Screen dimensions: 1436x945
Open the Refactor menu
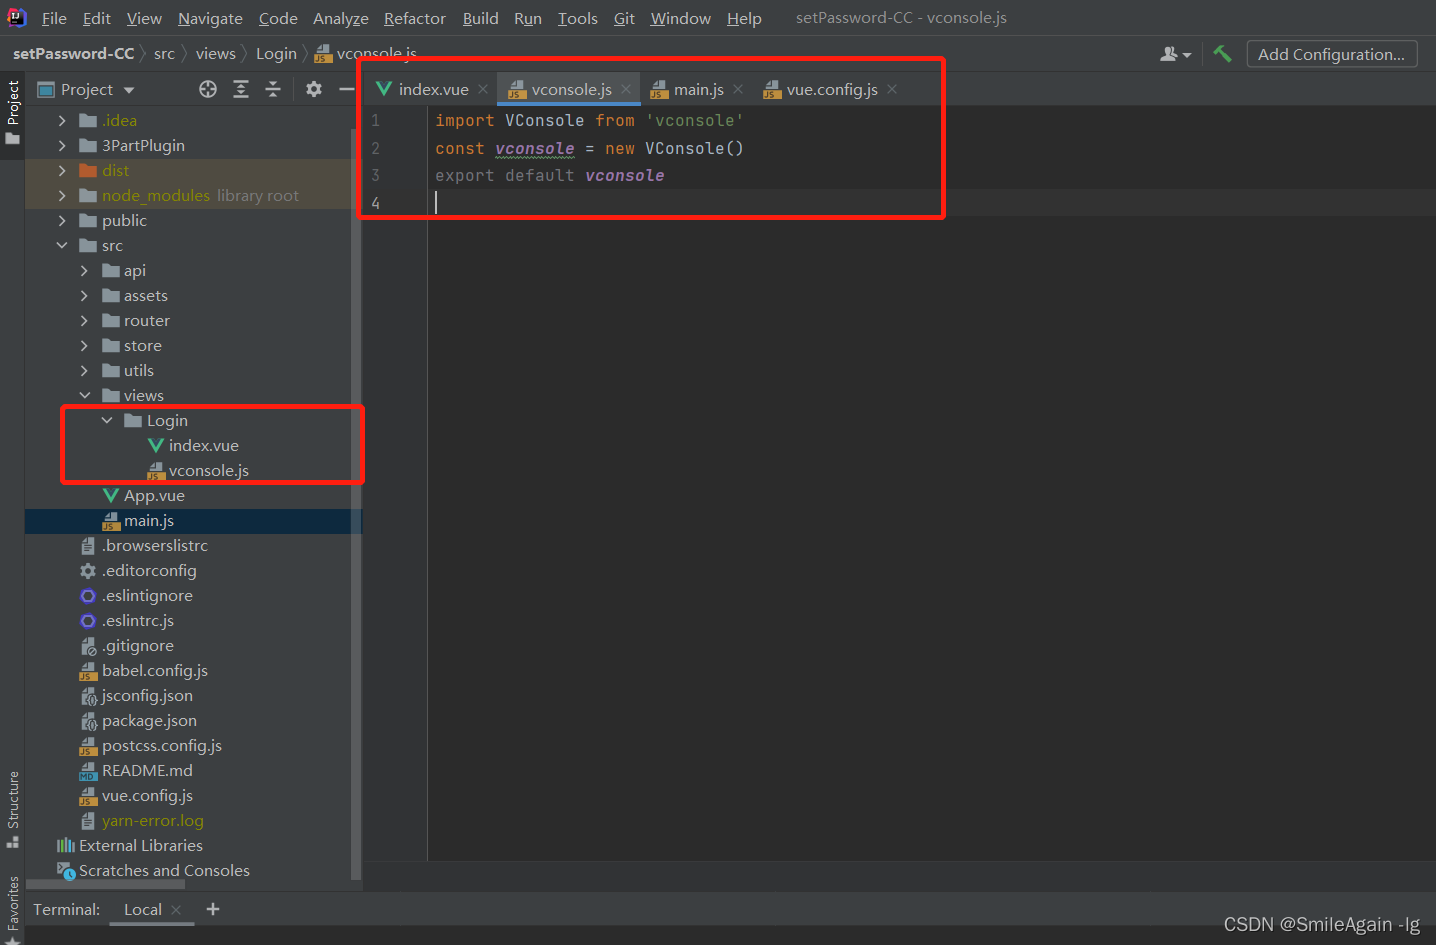click(414, 18)
